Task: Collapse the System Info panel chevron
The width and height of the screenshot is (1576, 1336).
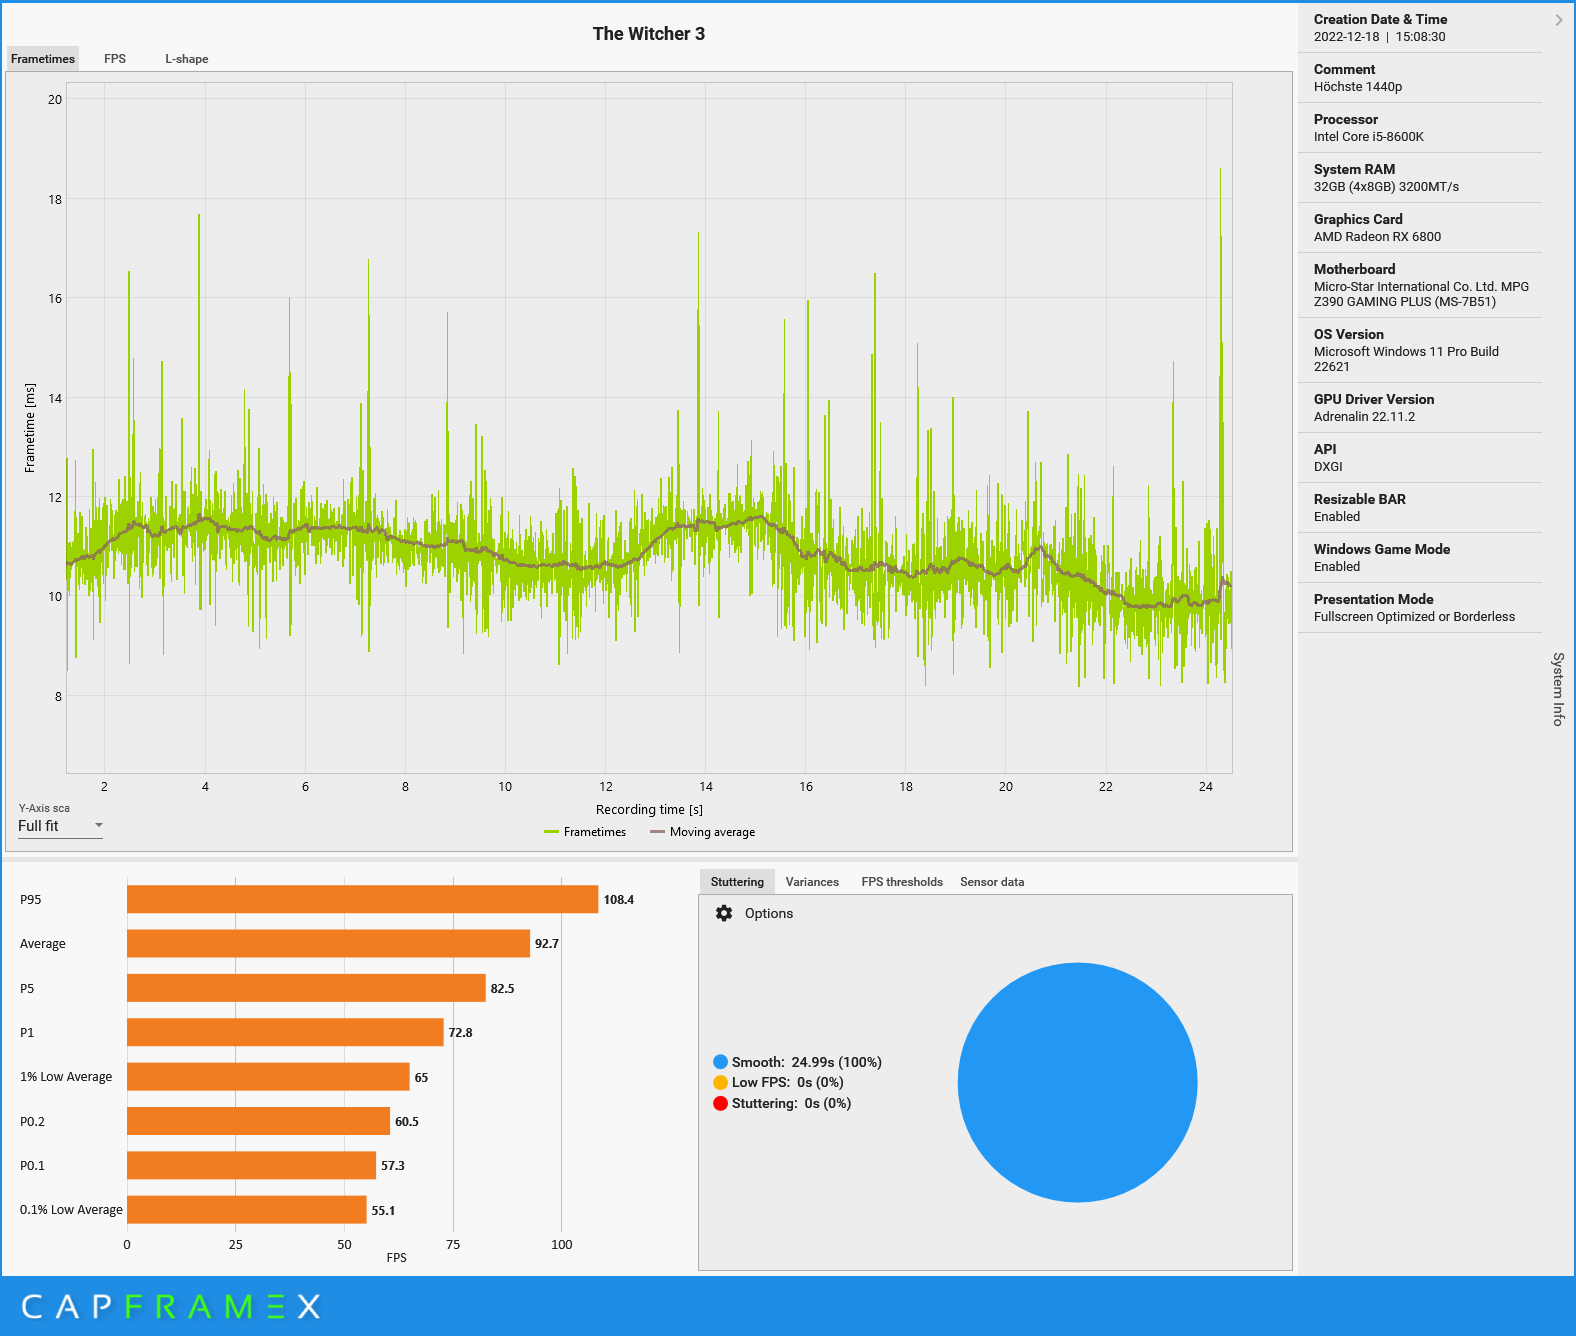Action: pyautogui.click(x=1558, y=20)
